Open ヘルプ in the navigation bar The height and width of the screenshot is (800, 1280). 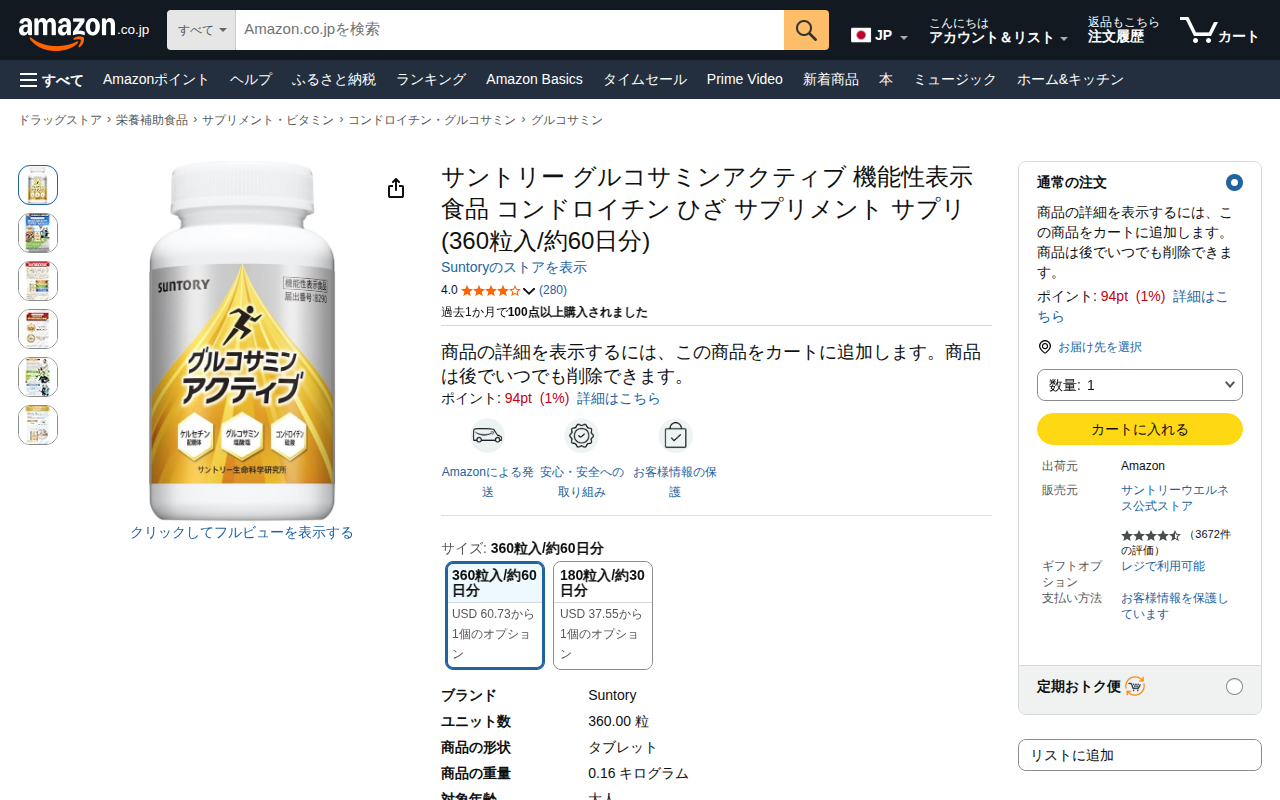pyautogui.click(x=251, y=79)
